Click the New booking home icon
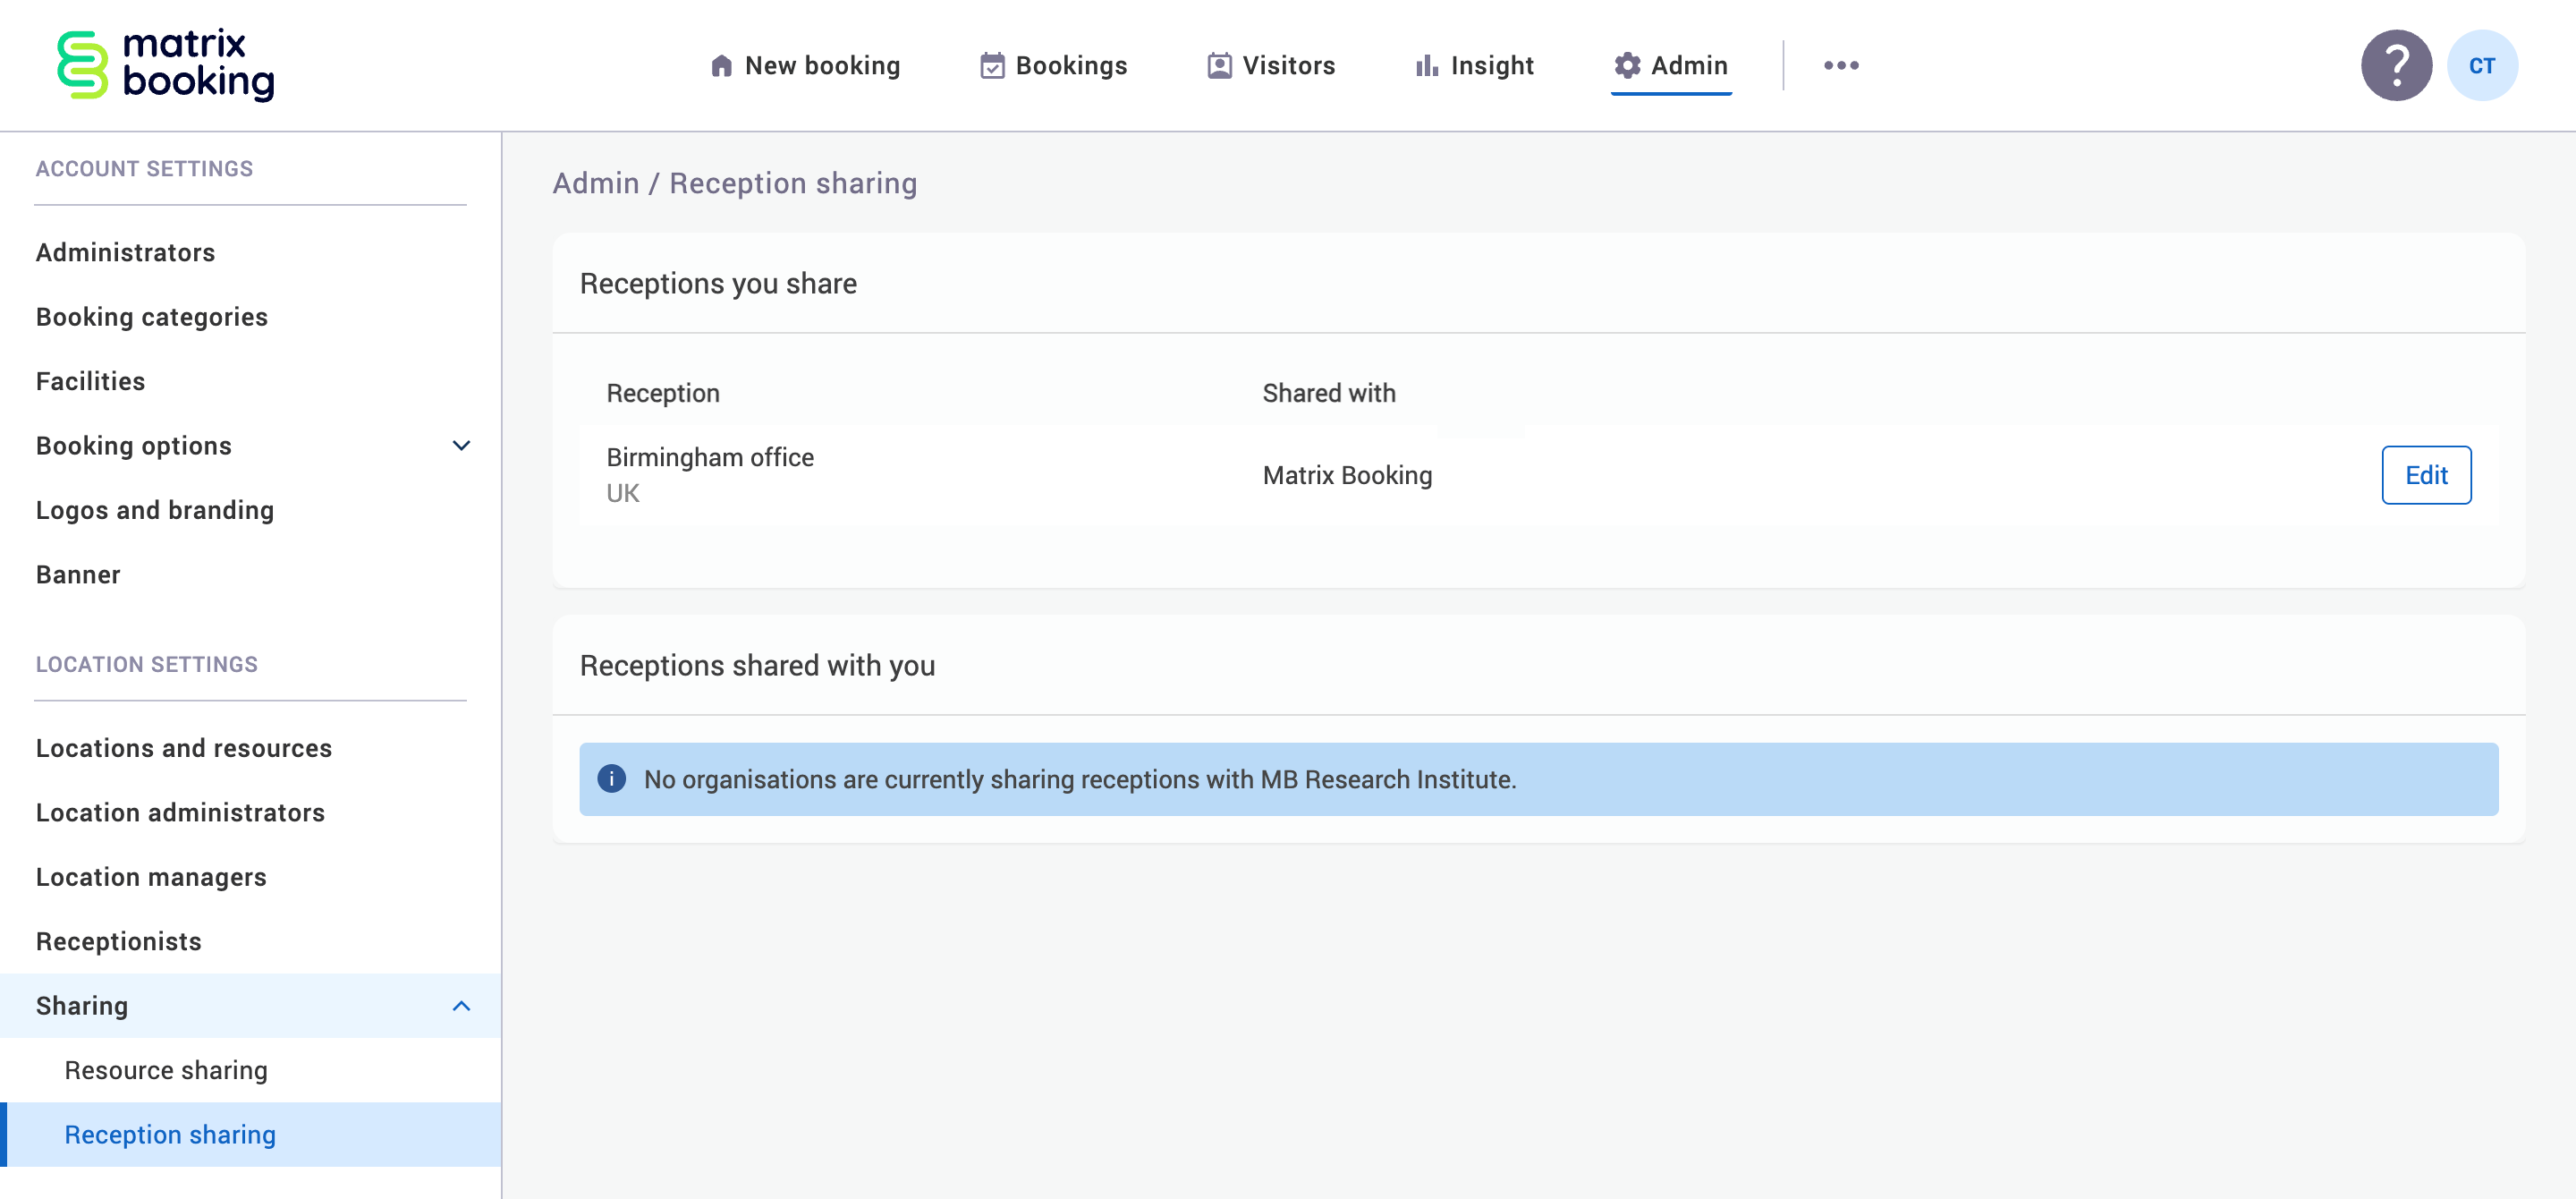 pos(721,66)
